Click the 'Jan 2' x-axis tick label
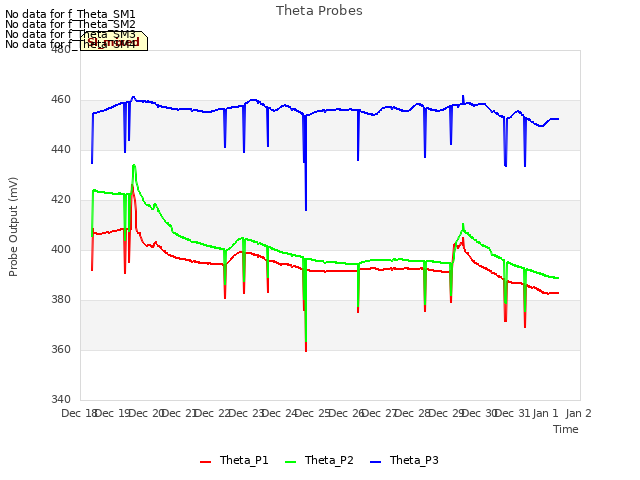This screenshot has height=480, width=640. pyautogui.click(x=578, y=413)
